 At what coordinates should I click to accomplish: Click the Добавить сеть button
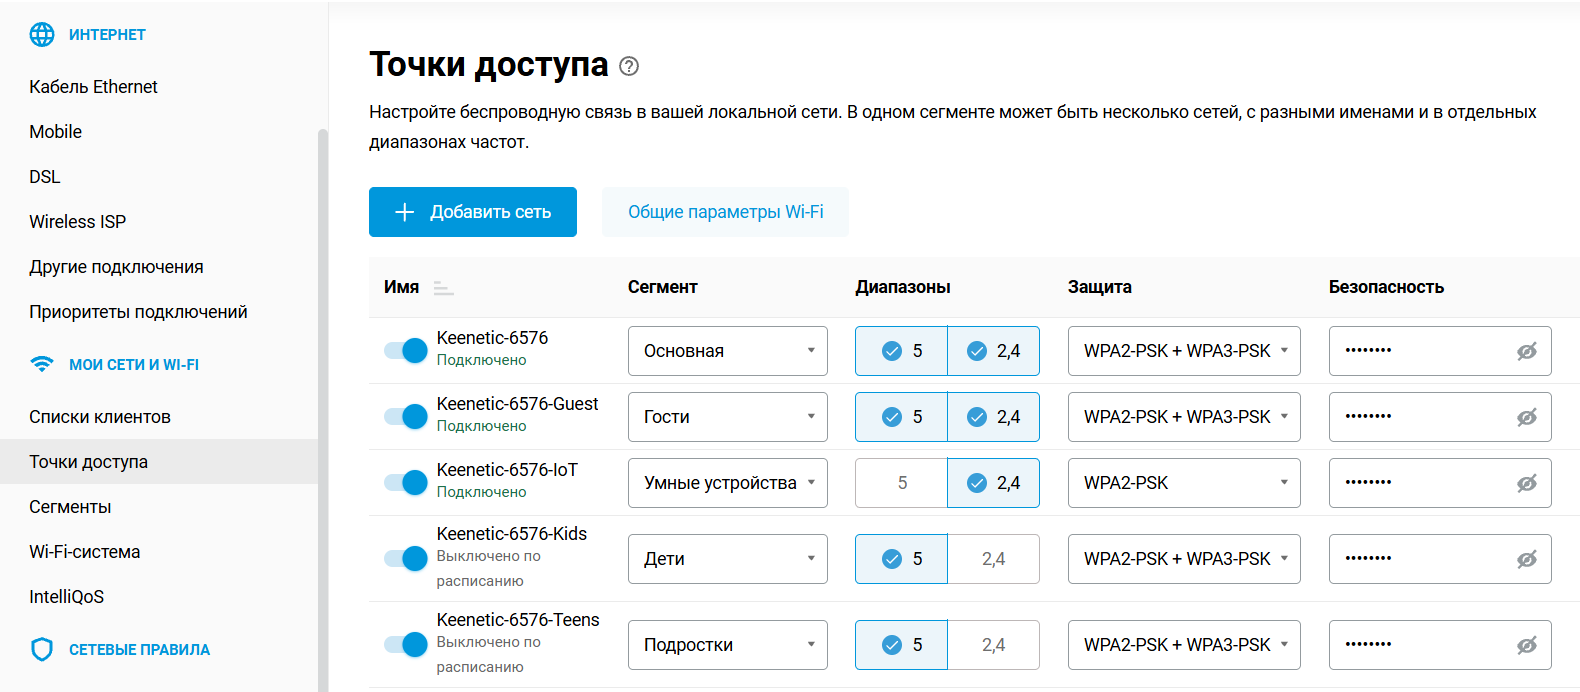tap(473, 212)
